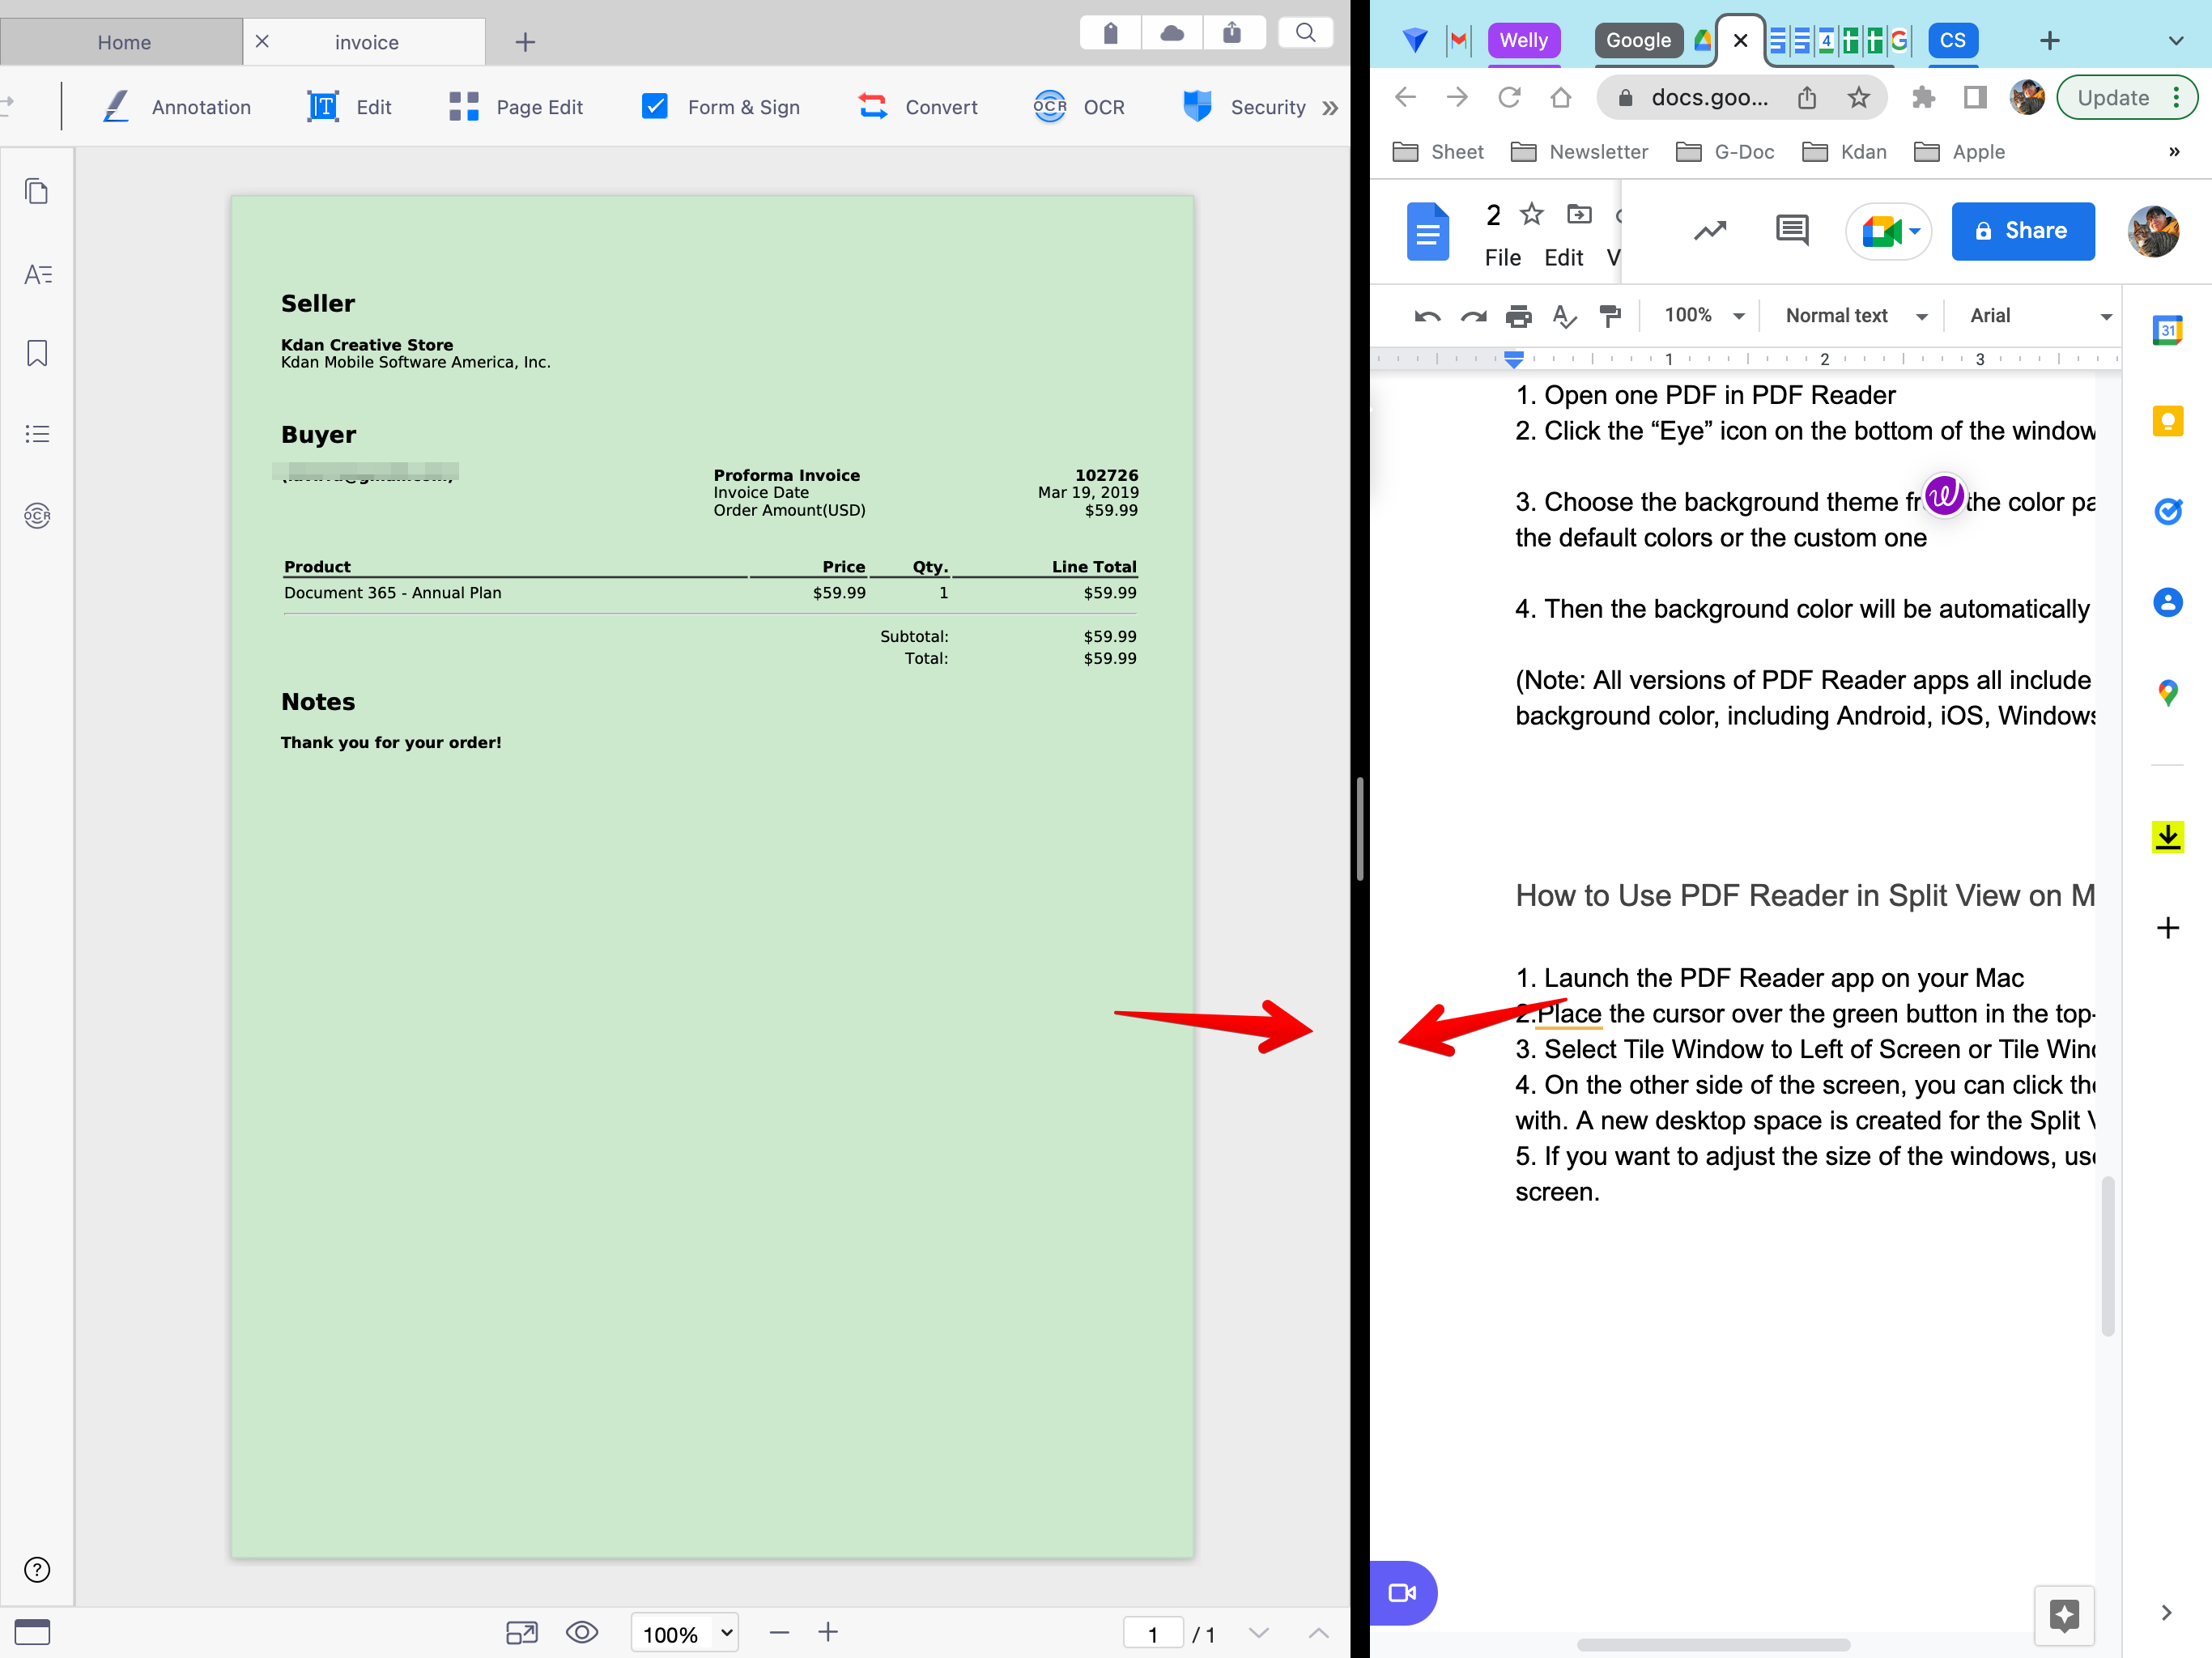The image size is (2212, 1658).
Task: Open Form & Sign tools
Action: [720, 107]
